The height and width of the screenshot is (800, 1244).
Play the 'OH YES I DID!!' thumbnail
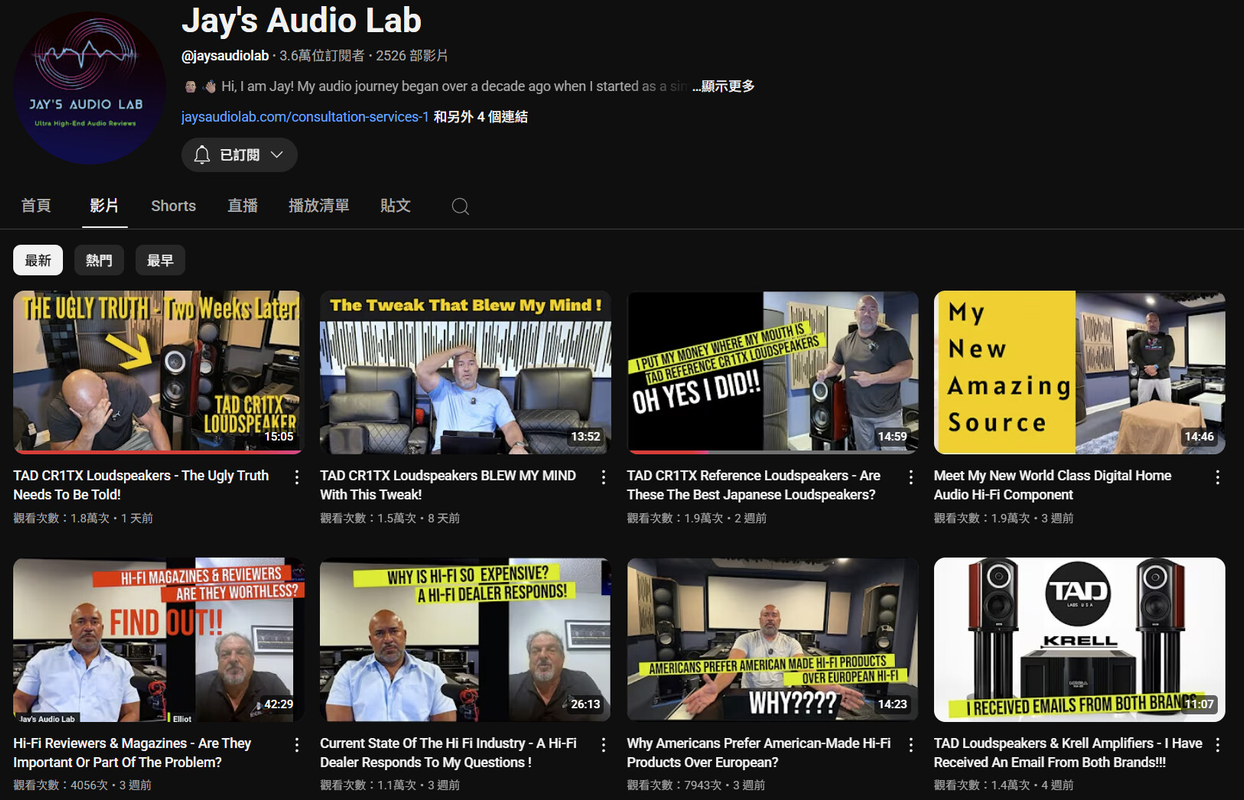tap(772, 372)
